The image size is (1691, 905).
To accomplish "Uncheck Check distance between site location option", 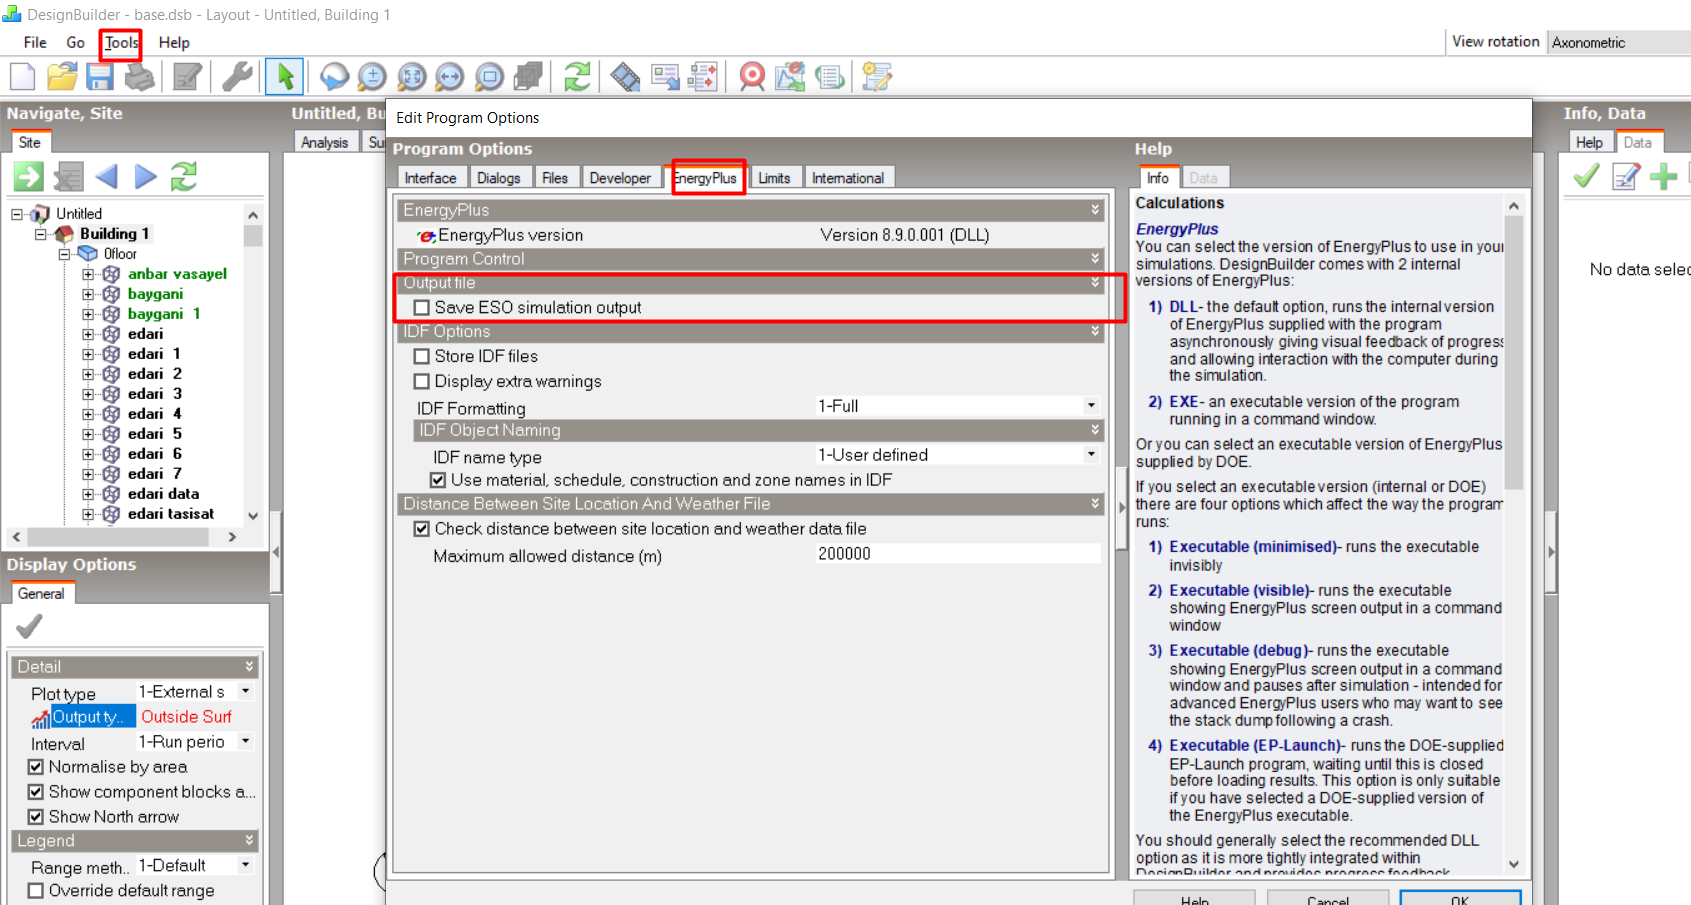I will pos(422,529).
